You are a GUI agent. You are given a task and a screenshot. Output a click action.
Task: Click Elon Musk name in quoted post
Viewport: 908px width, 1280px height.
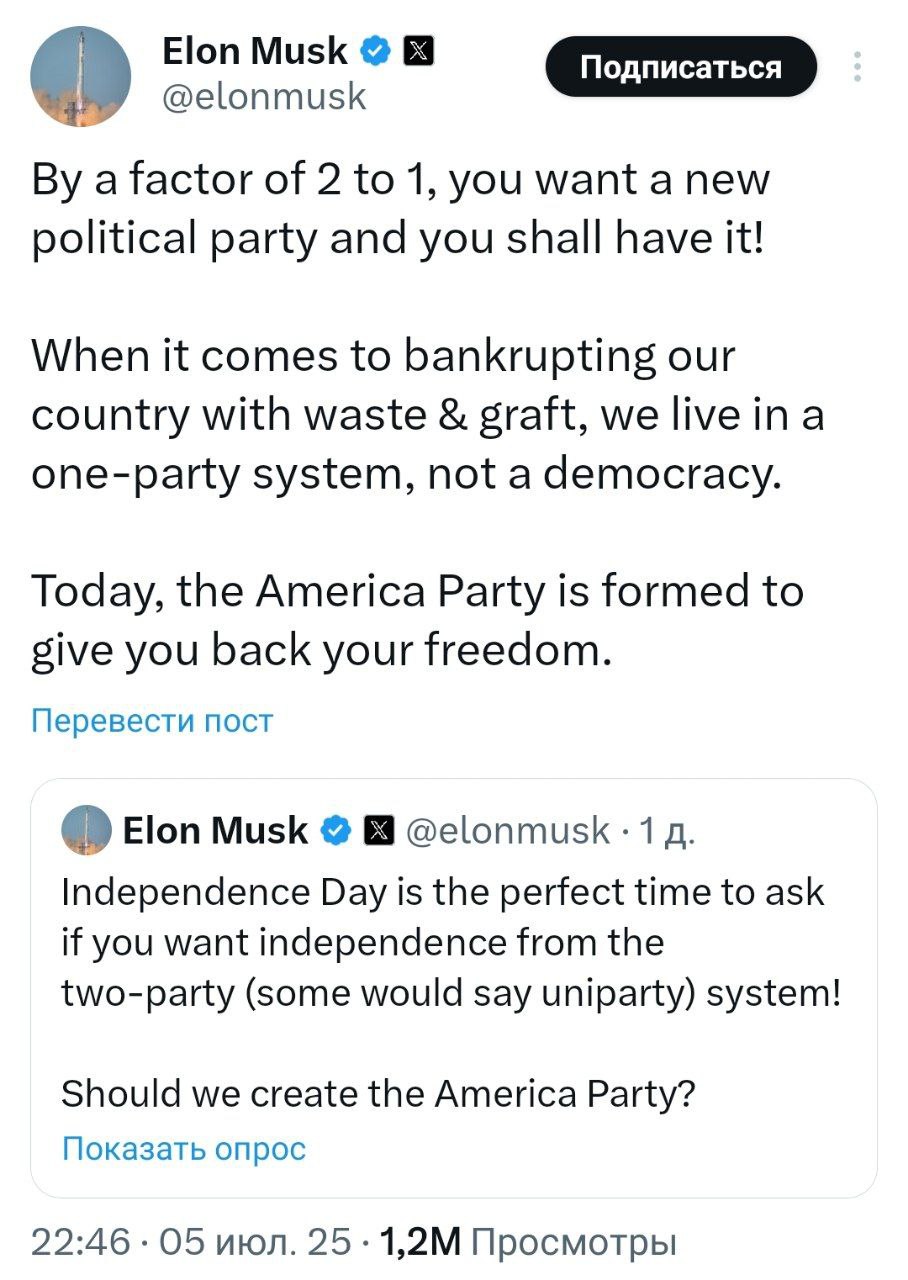(216, 830)
